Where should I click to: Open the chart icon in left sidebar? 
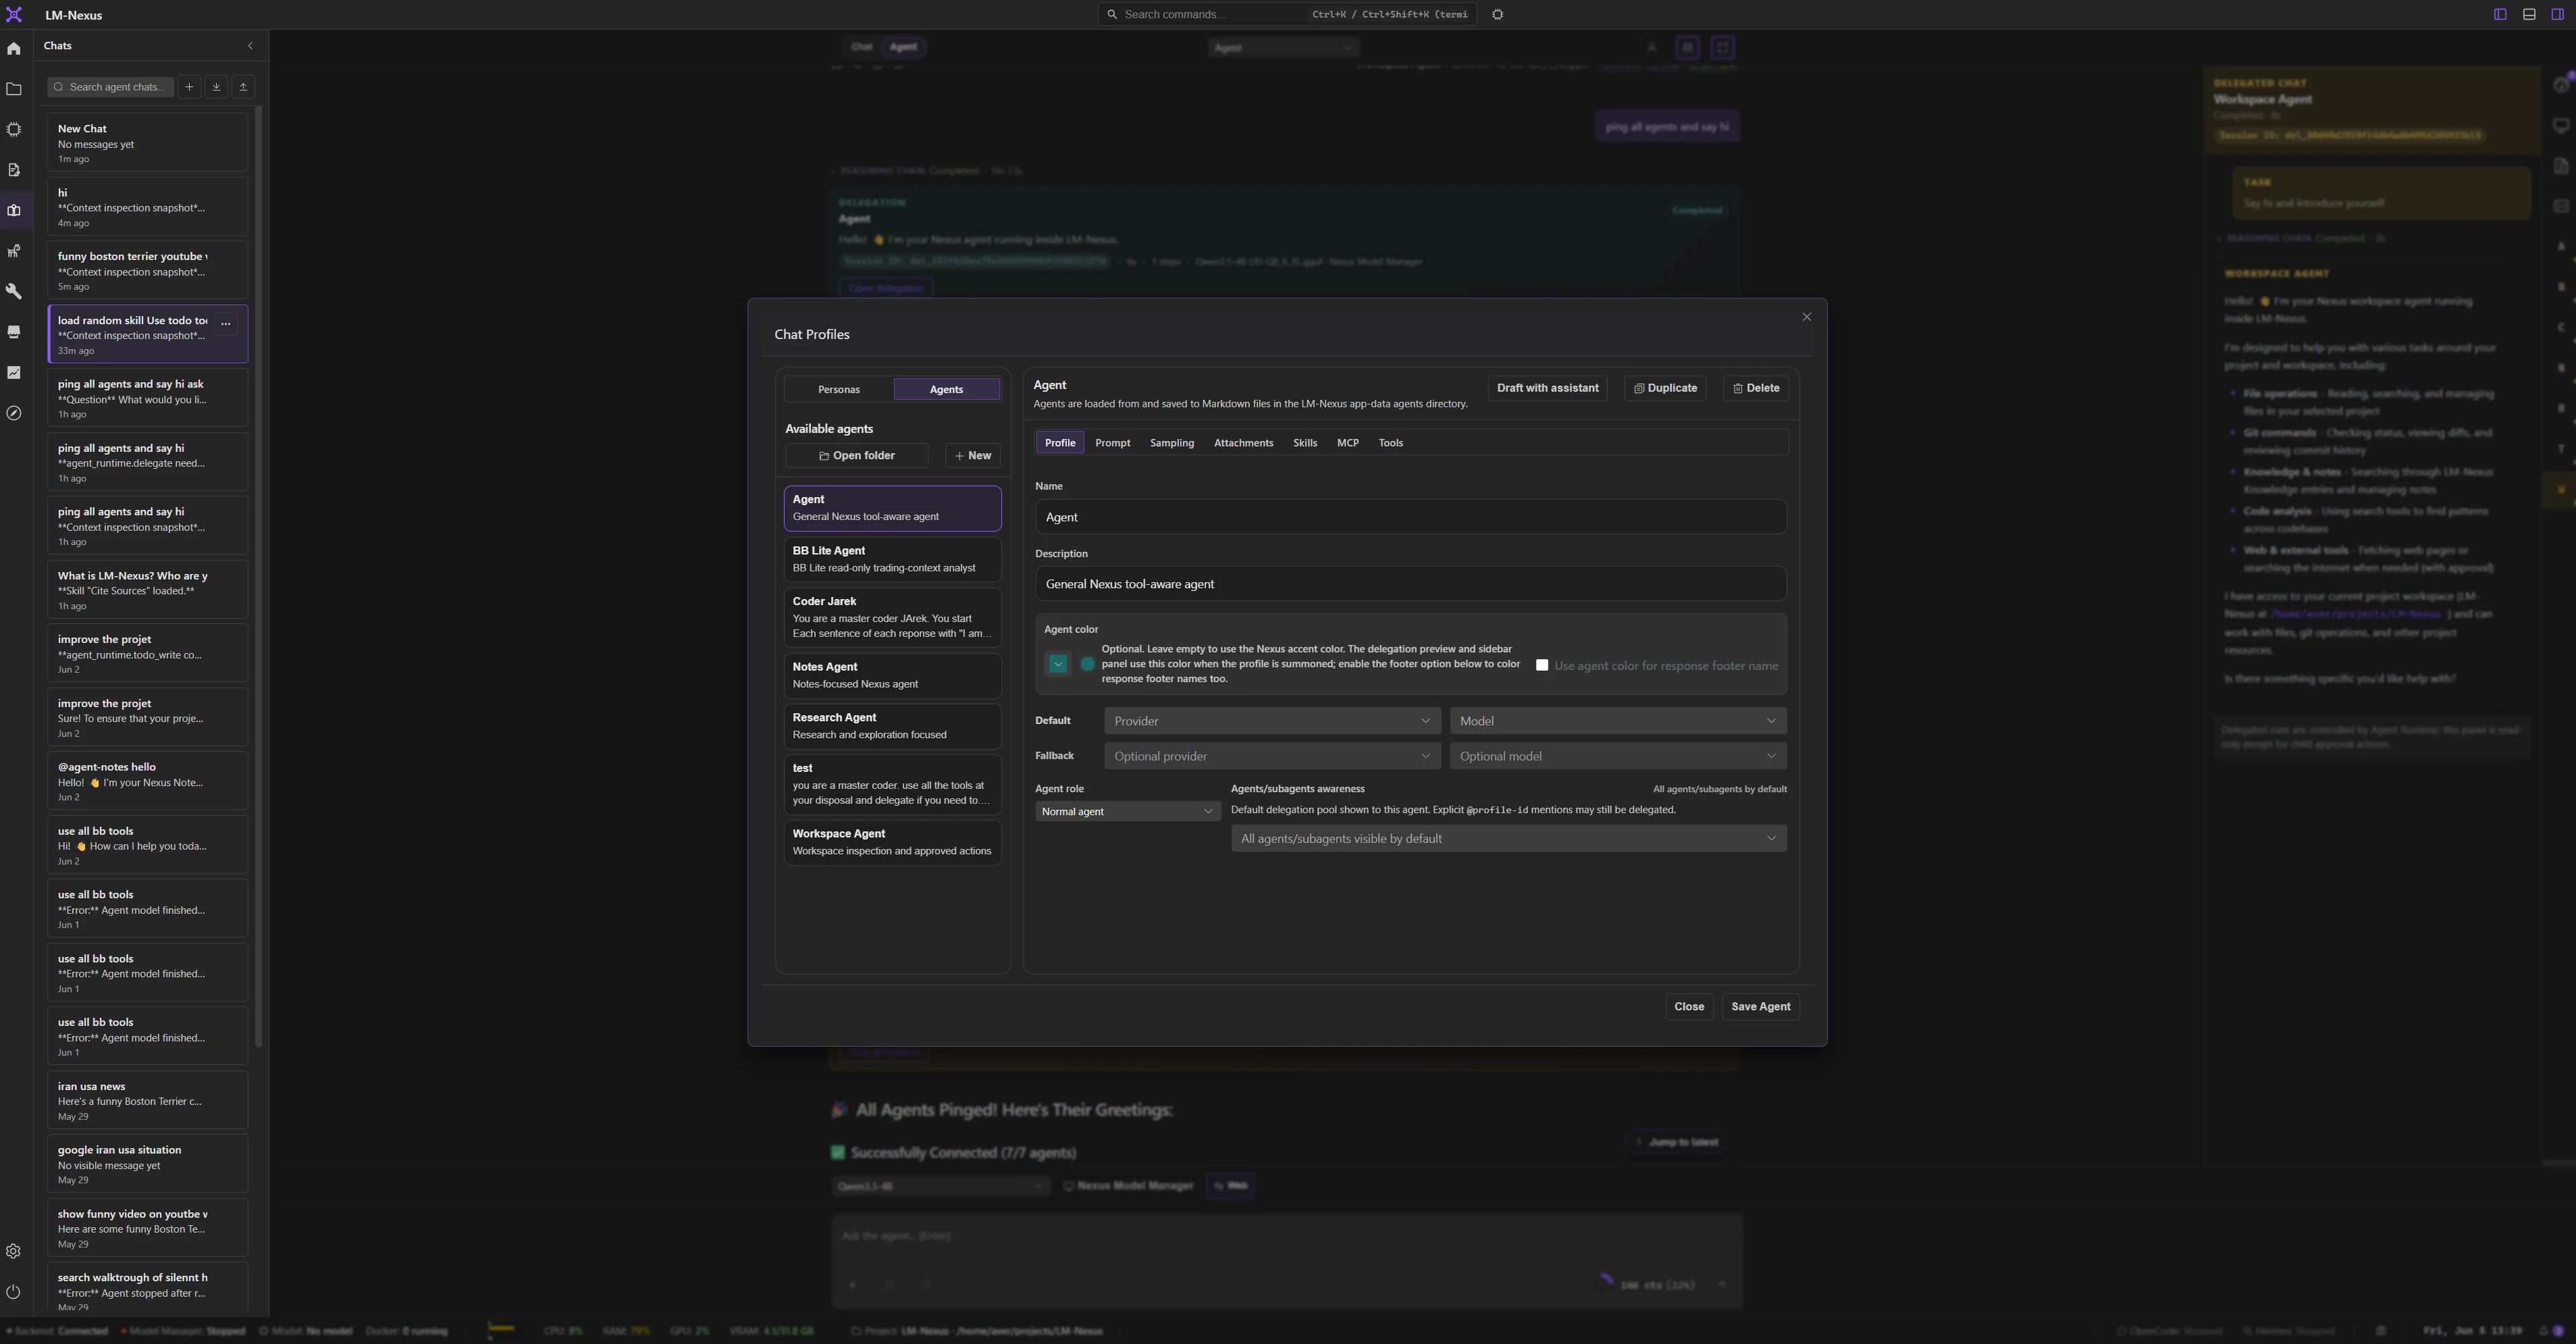tap(14, 372)
